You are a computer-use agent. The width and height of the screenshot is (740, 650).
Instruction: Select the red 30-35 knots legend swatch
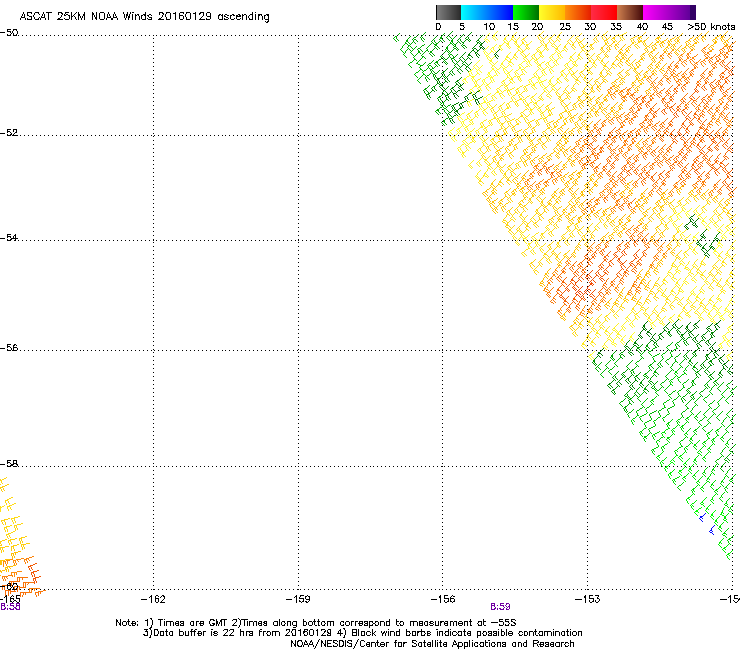(x=604, y=12)
